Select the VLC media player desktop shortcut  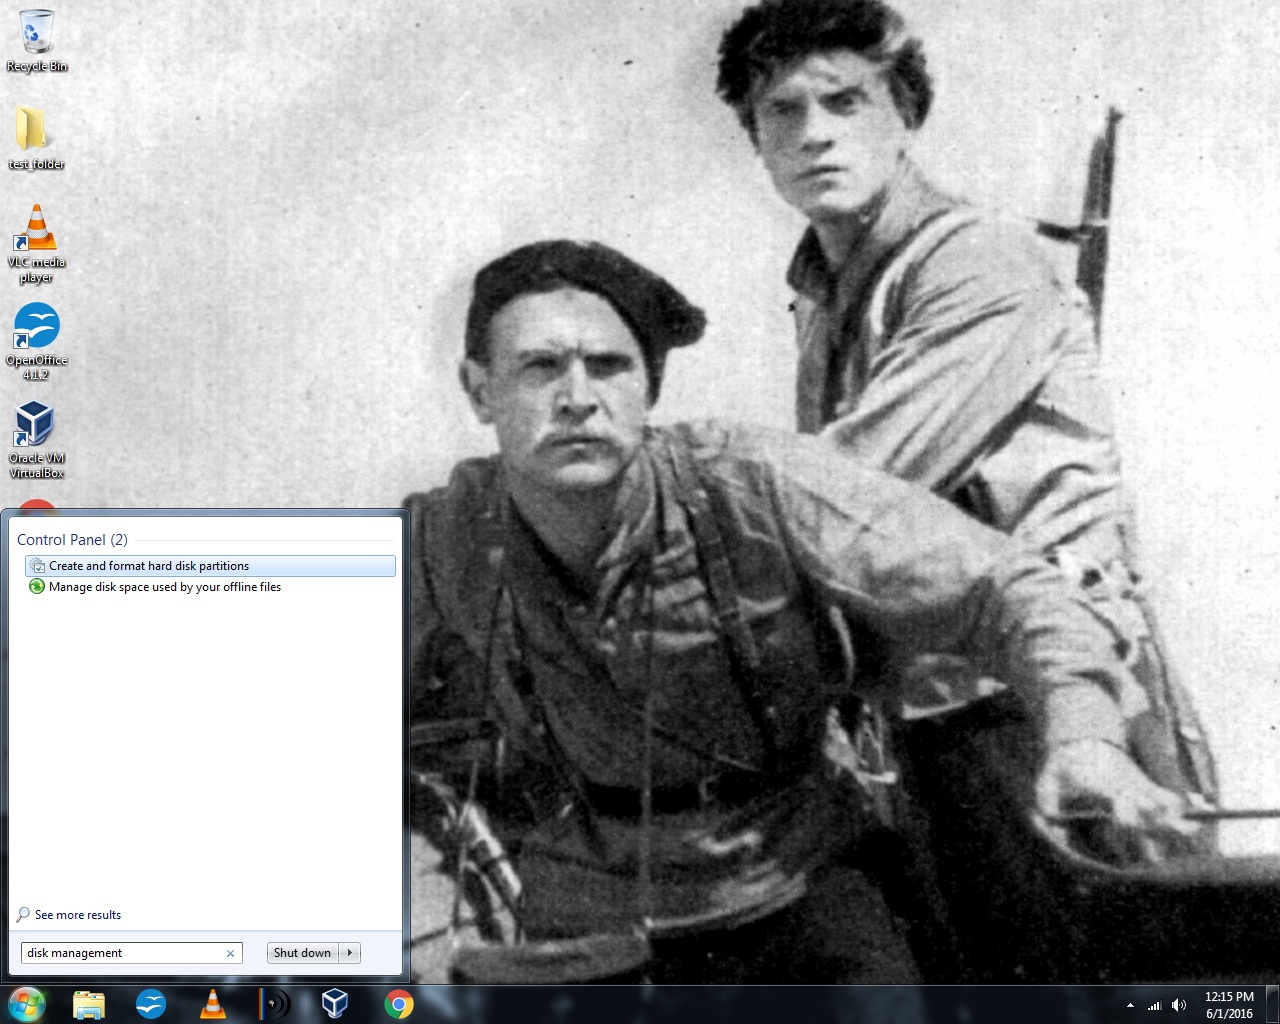click(36, 243)
